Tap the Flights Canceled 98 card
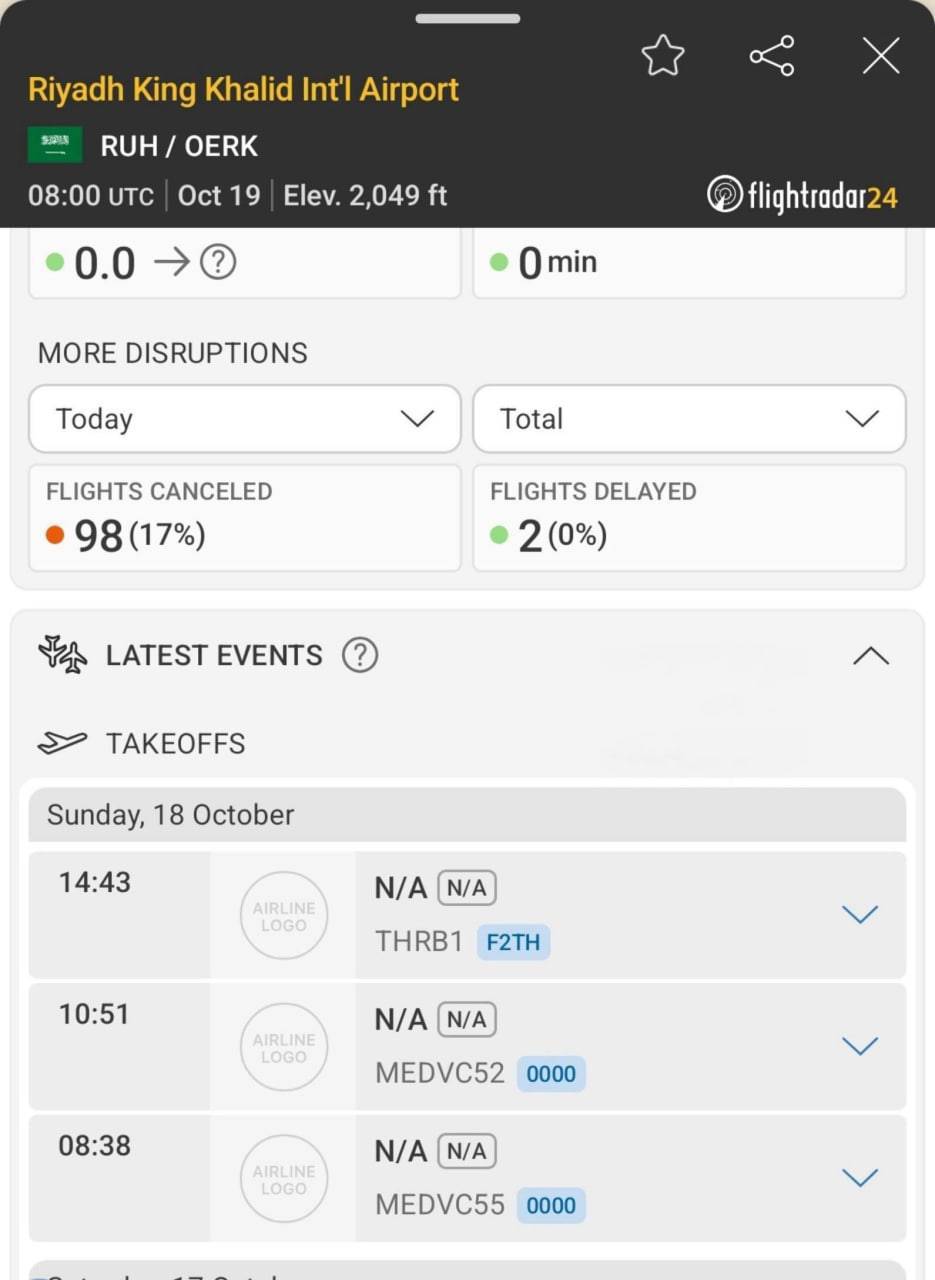Viewport: 935px width, 1280px height. pos(245,518)
